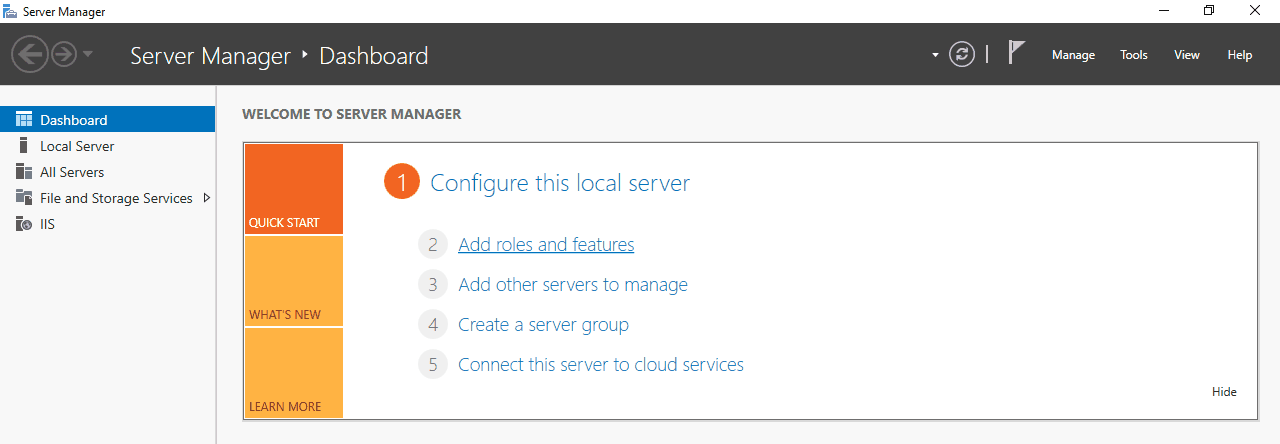The image size is (1280, 444).
Task: Click the back navigation arrow button
Action: coord(29,54)
